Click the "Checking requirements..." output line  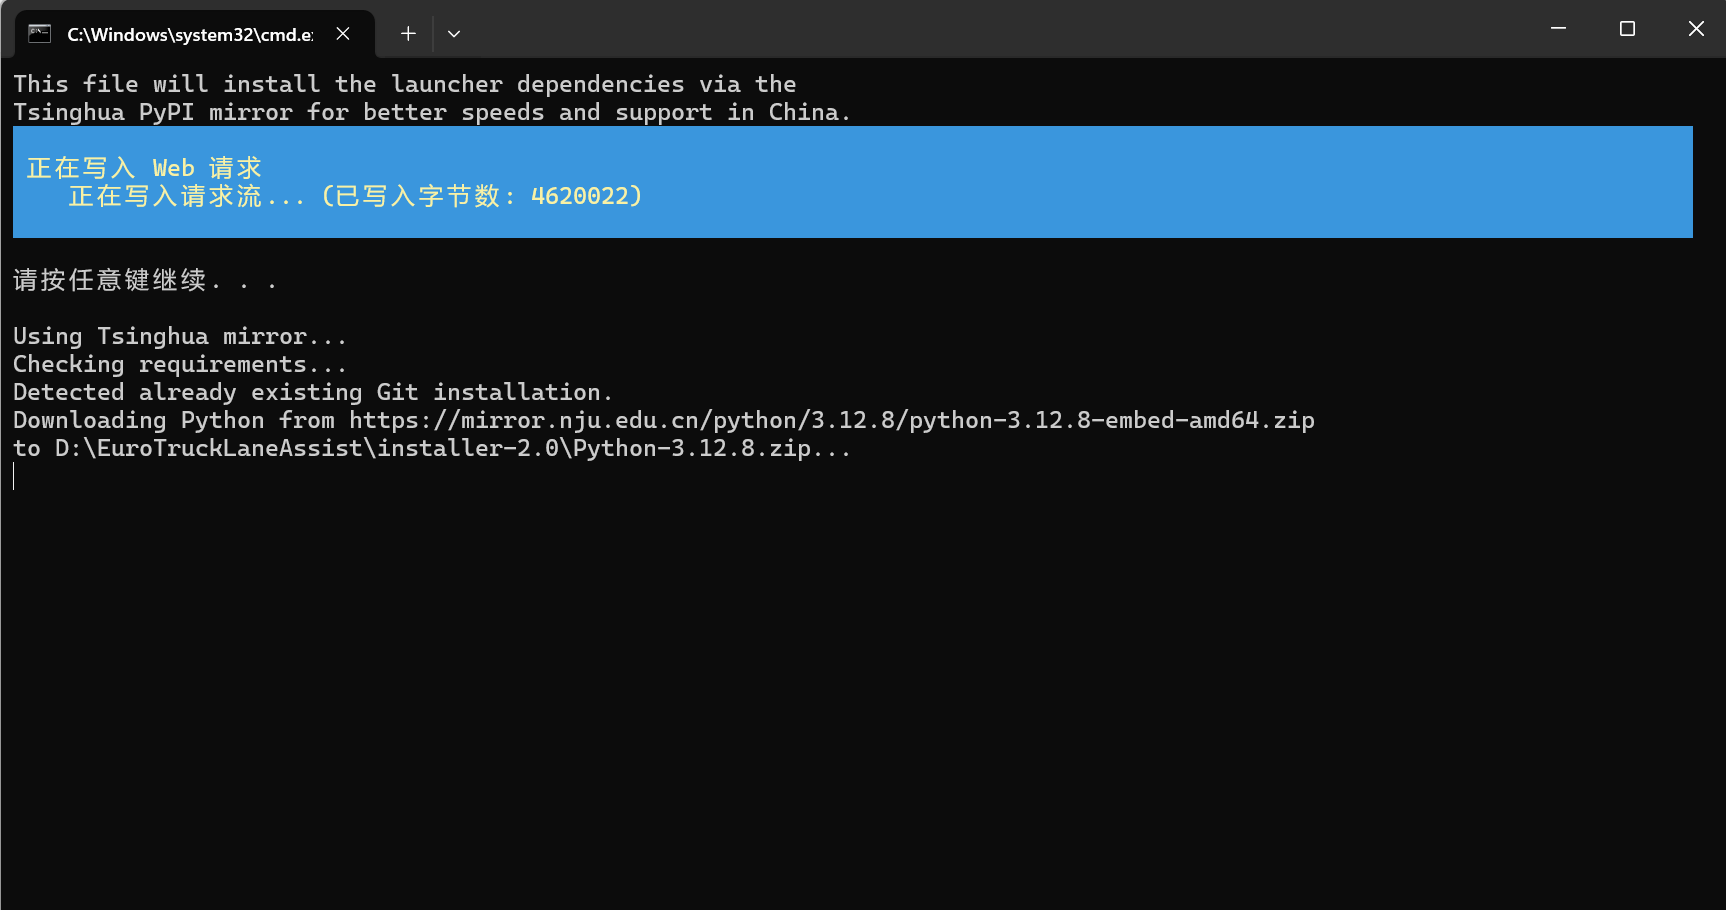180,364
